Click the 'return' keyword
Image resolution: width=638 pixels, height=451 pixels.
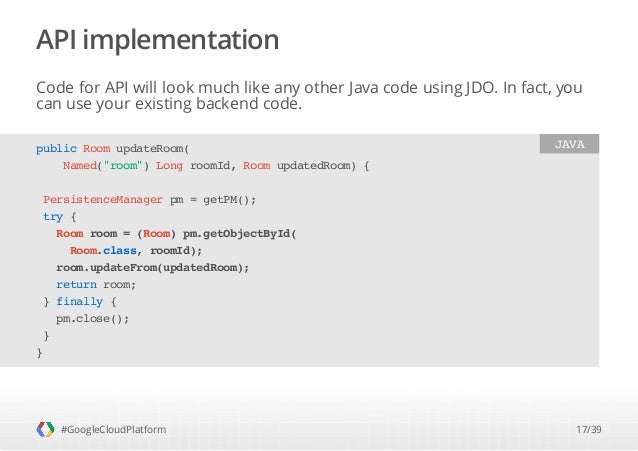click(x=76, y=285)
